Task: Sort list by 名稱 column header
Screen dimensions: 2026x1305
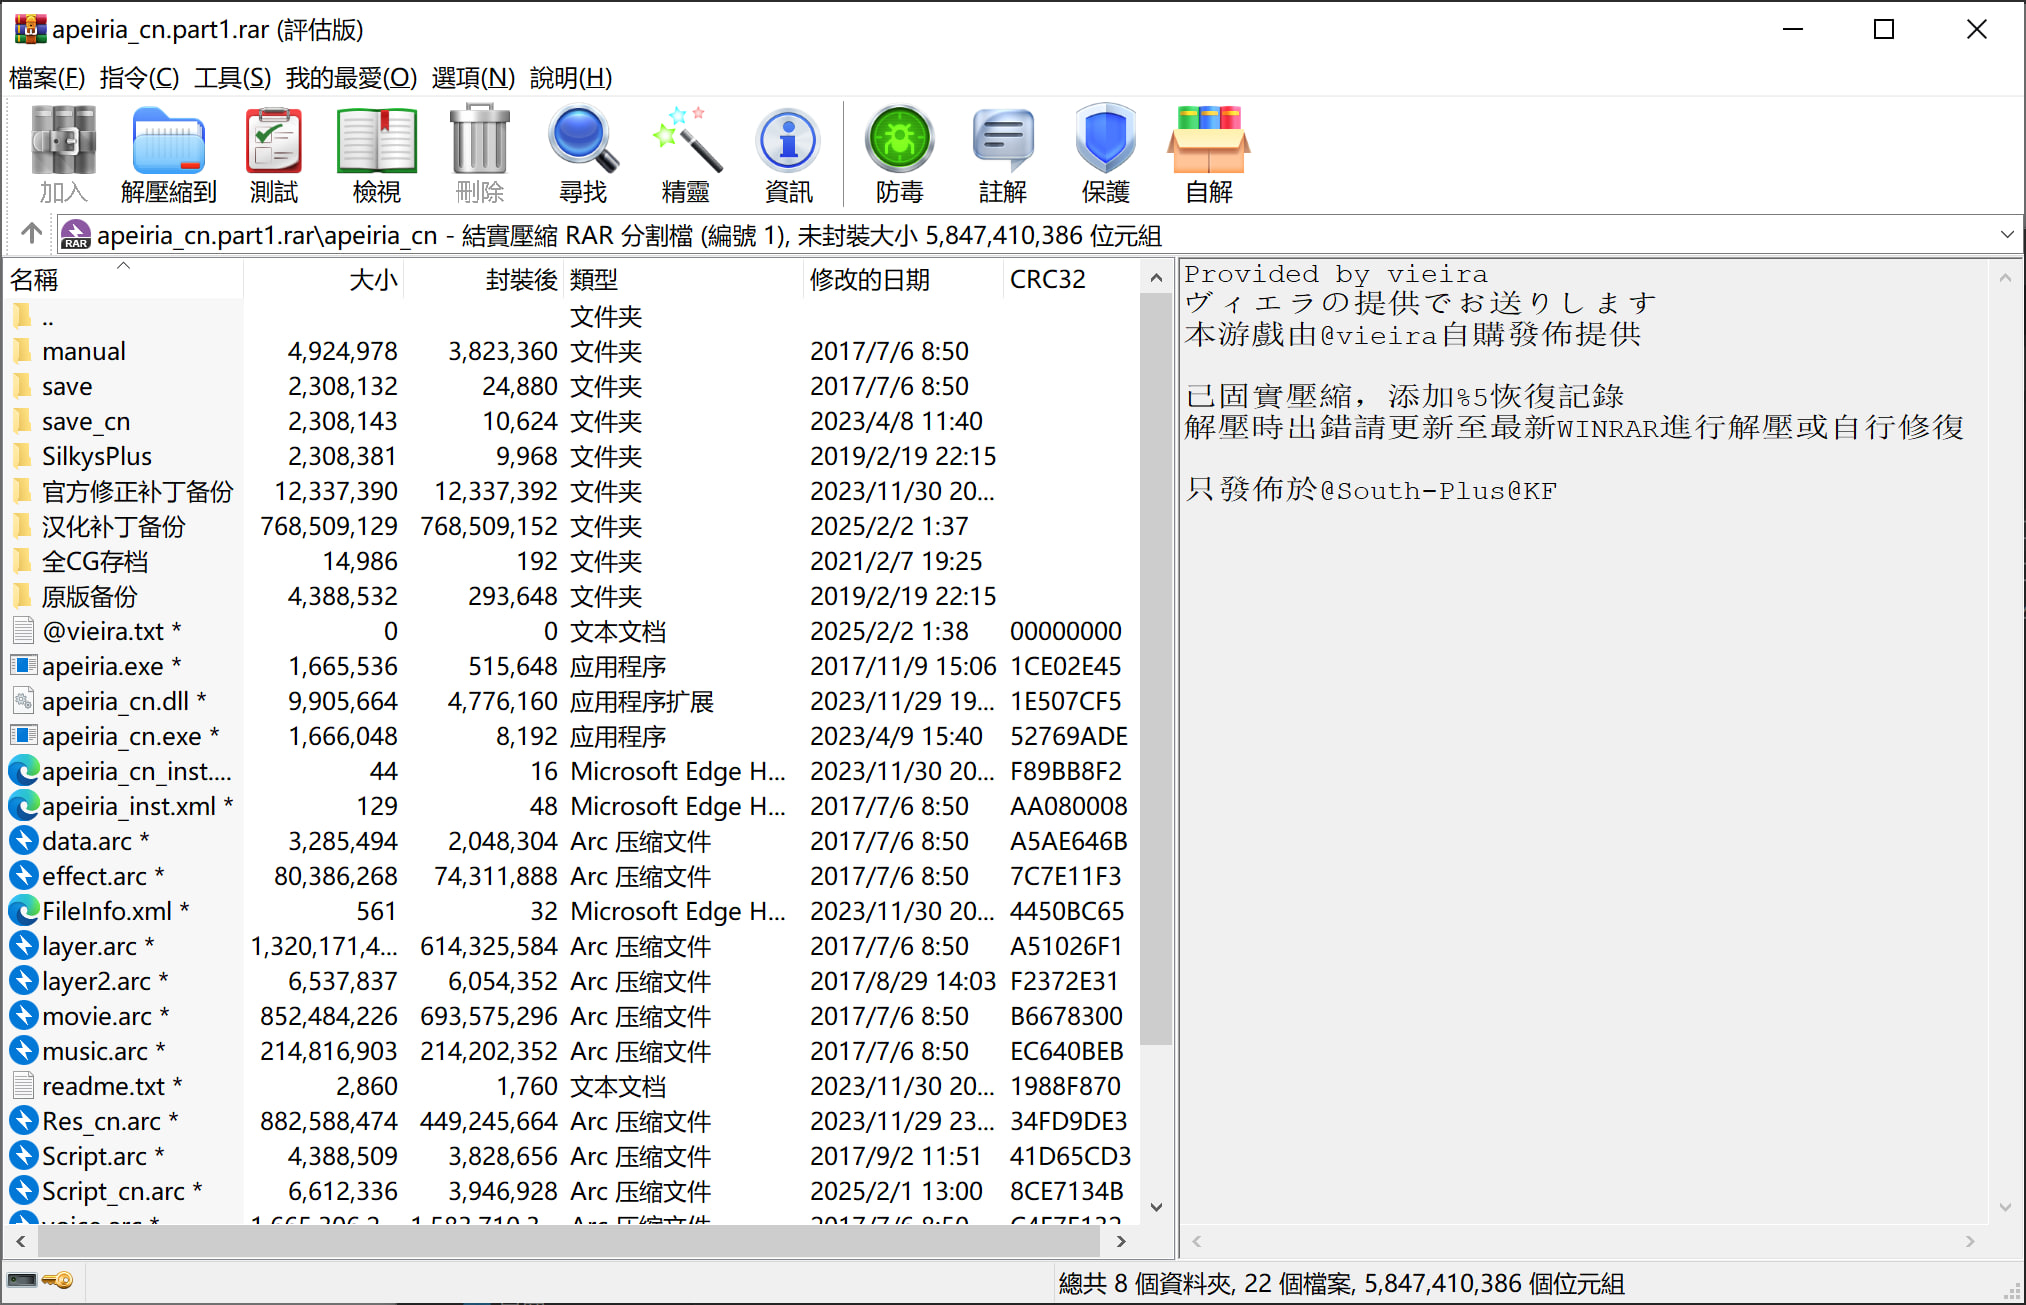Action: 35,280
